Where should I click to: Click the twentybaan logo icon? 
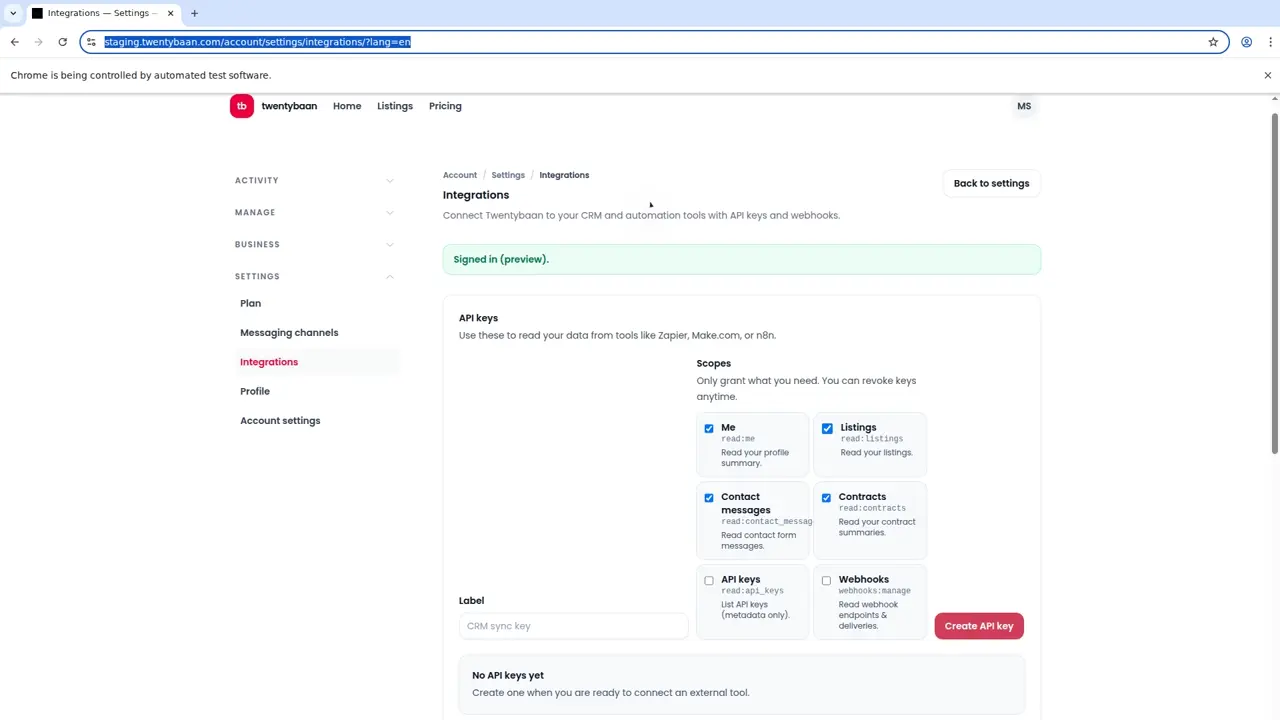click(x=242, y=106)
